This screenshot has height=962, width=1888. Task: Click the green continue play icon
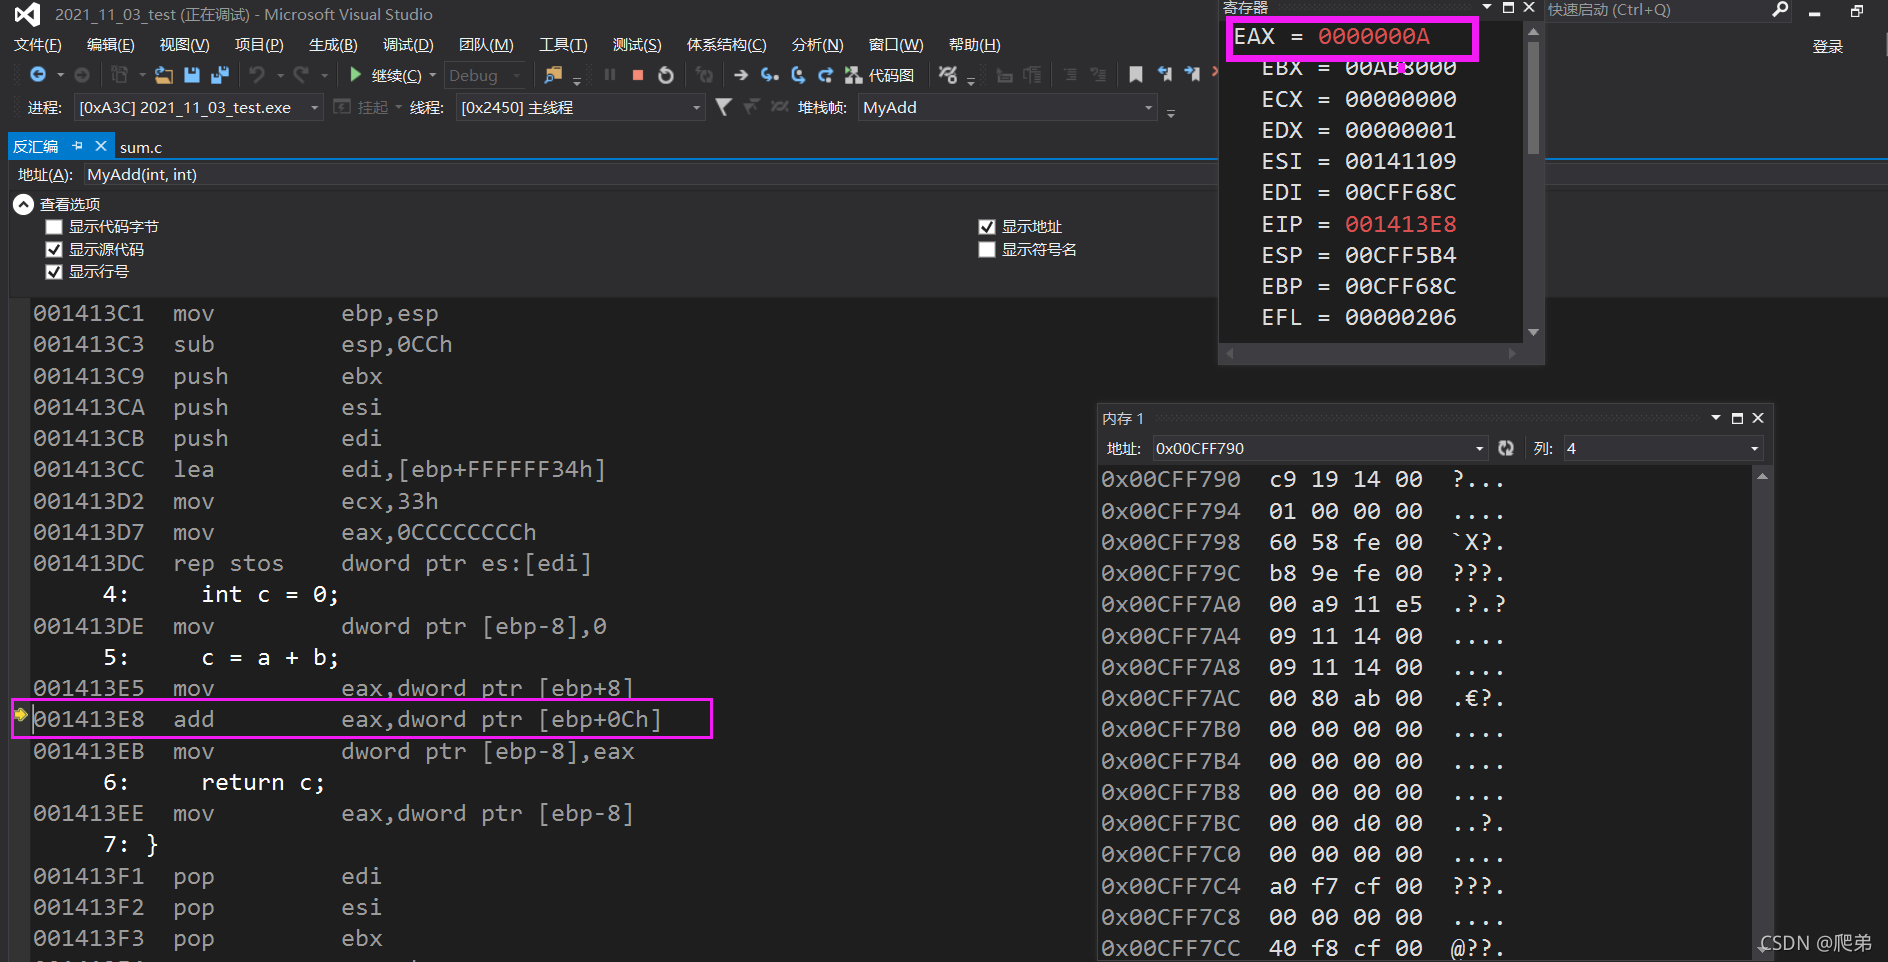[x=355, y=75]
